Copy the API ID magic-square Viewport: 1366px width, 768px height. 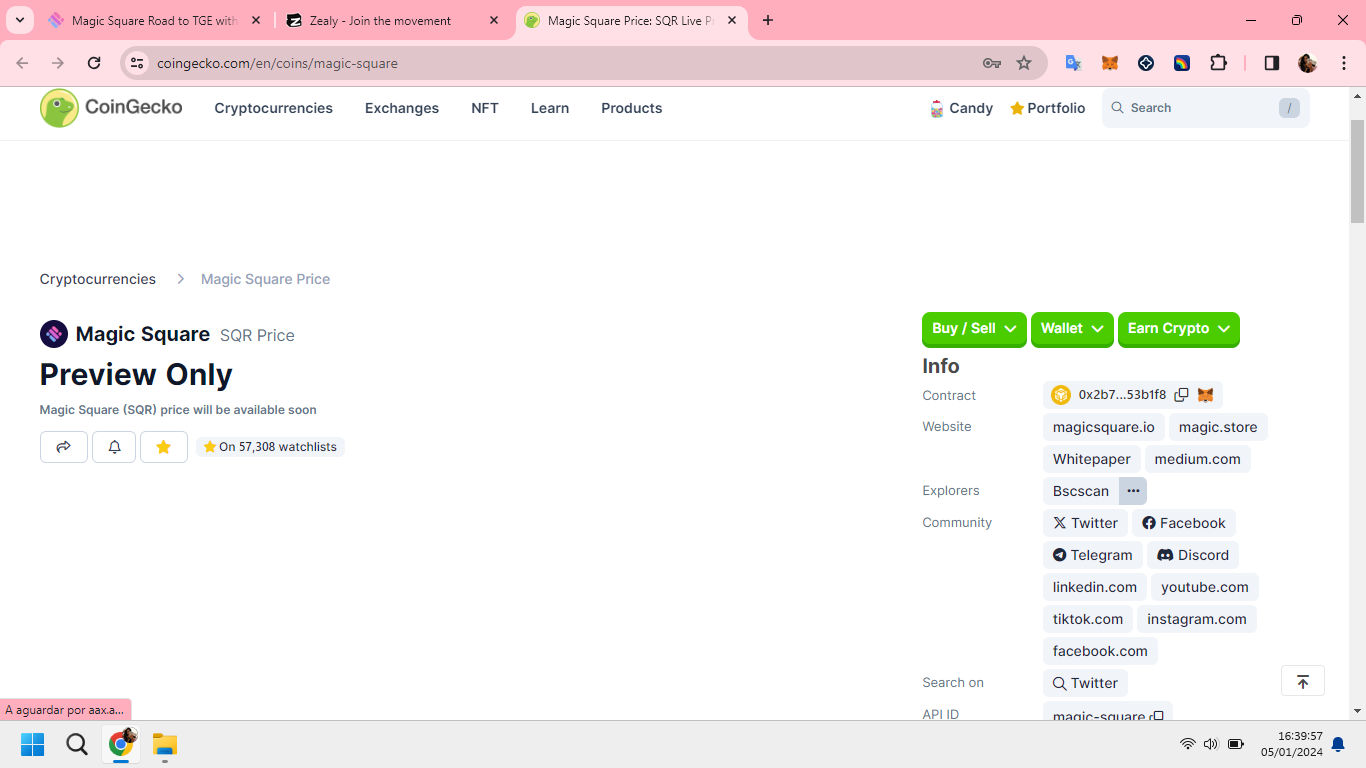(1157, 716)
